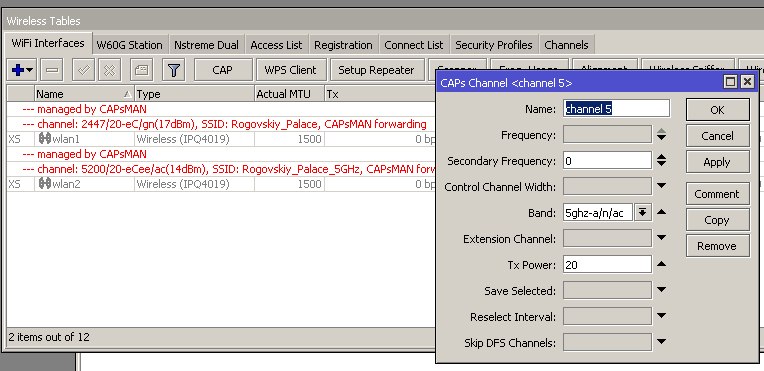Click the Setup Repeater button
764x371 pixels.
pyautogui.click(x=376, y=70)
